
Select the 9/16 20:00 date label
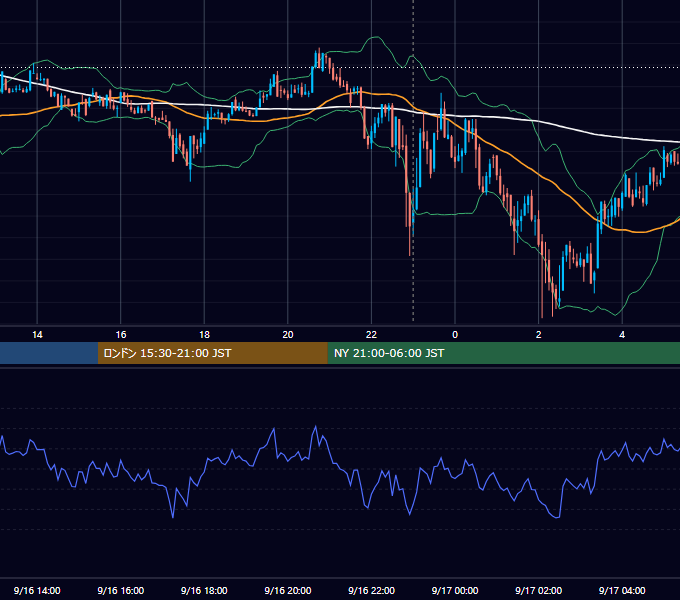[x=288, y=590]
